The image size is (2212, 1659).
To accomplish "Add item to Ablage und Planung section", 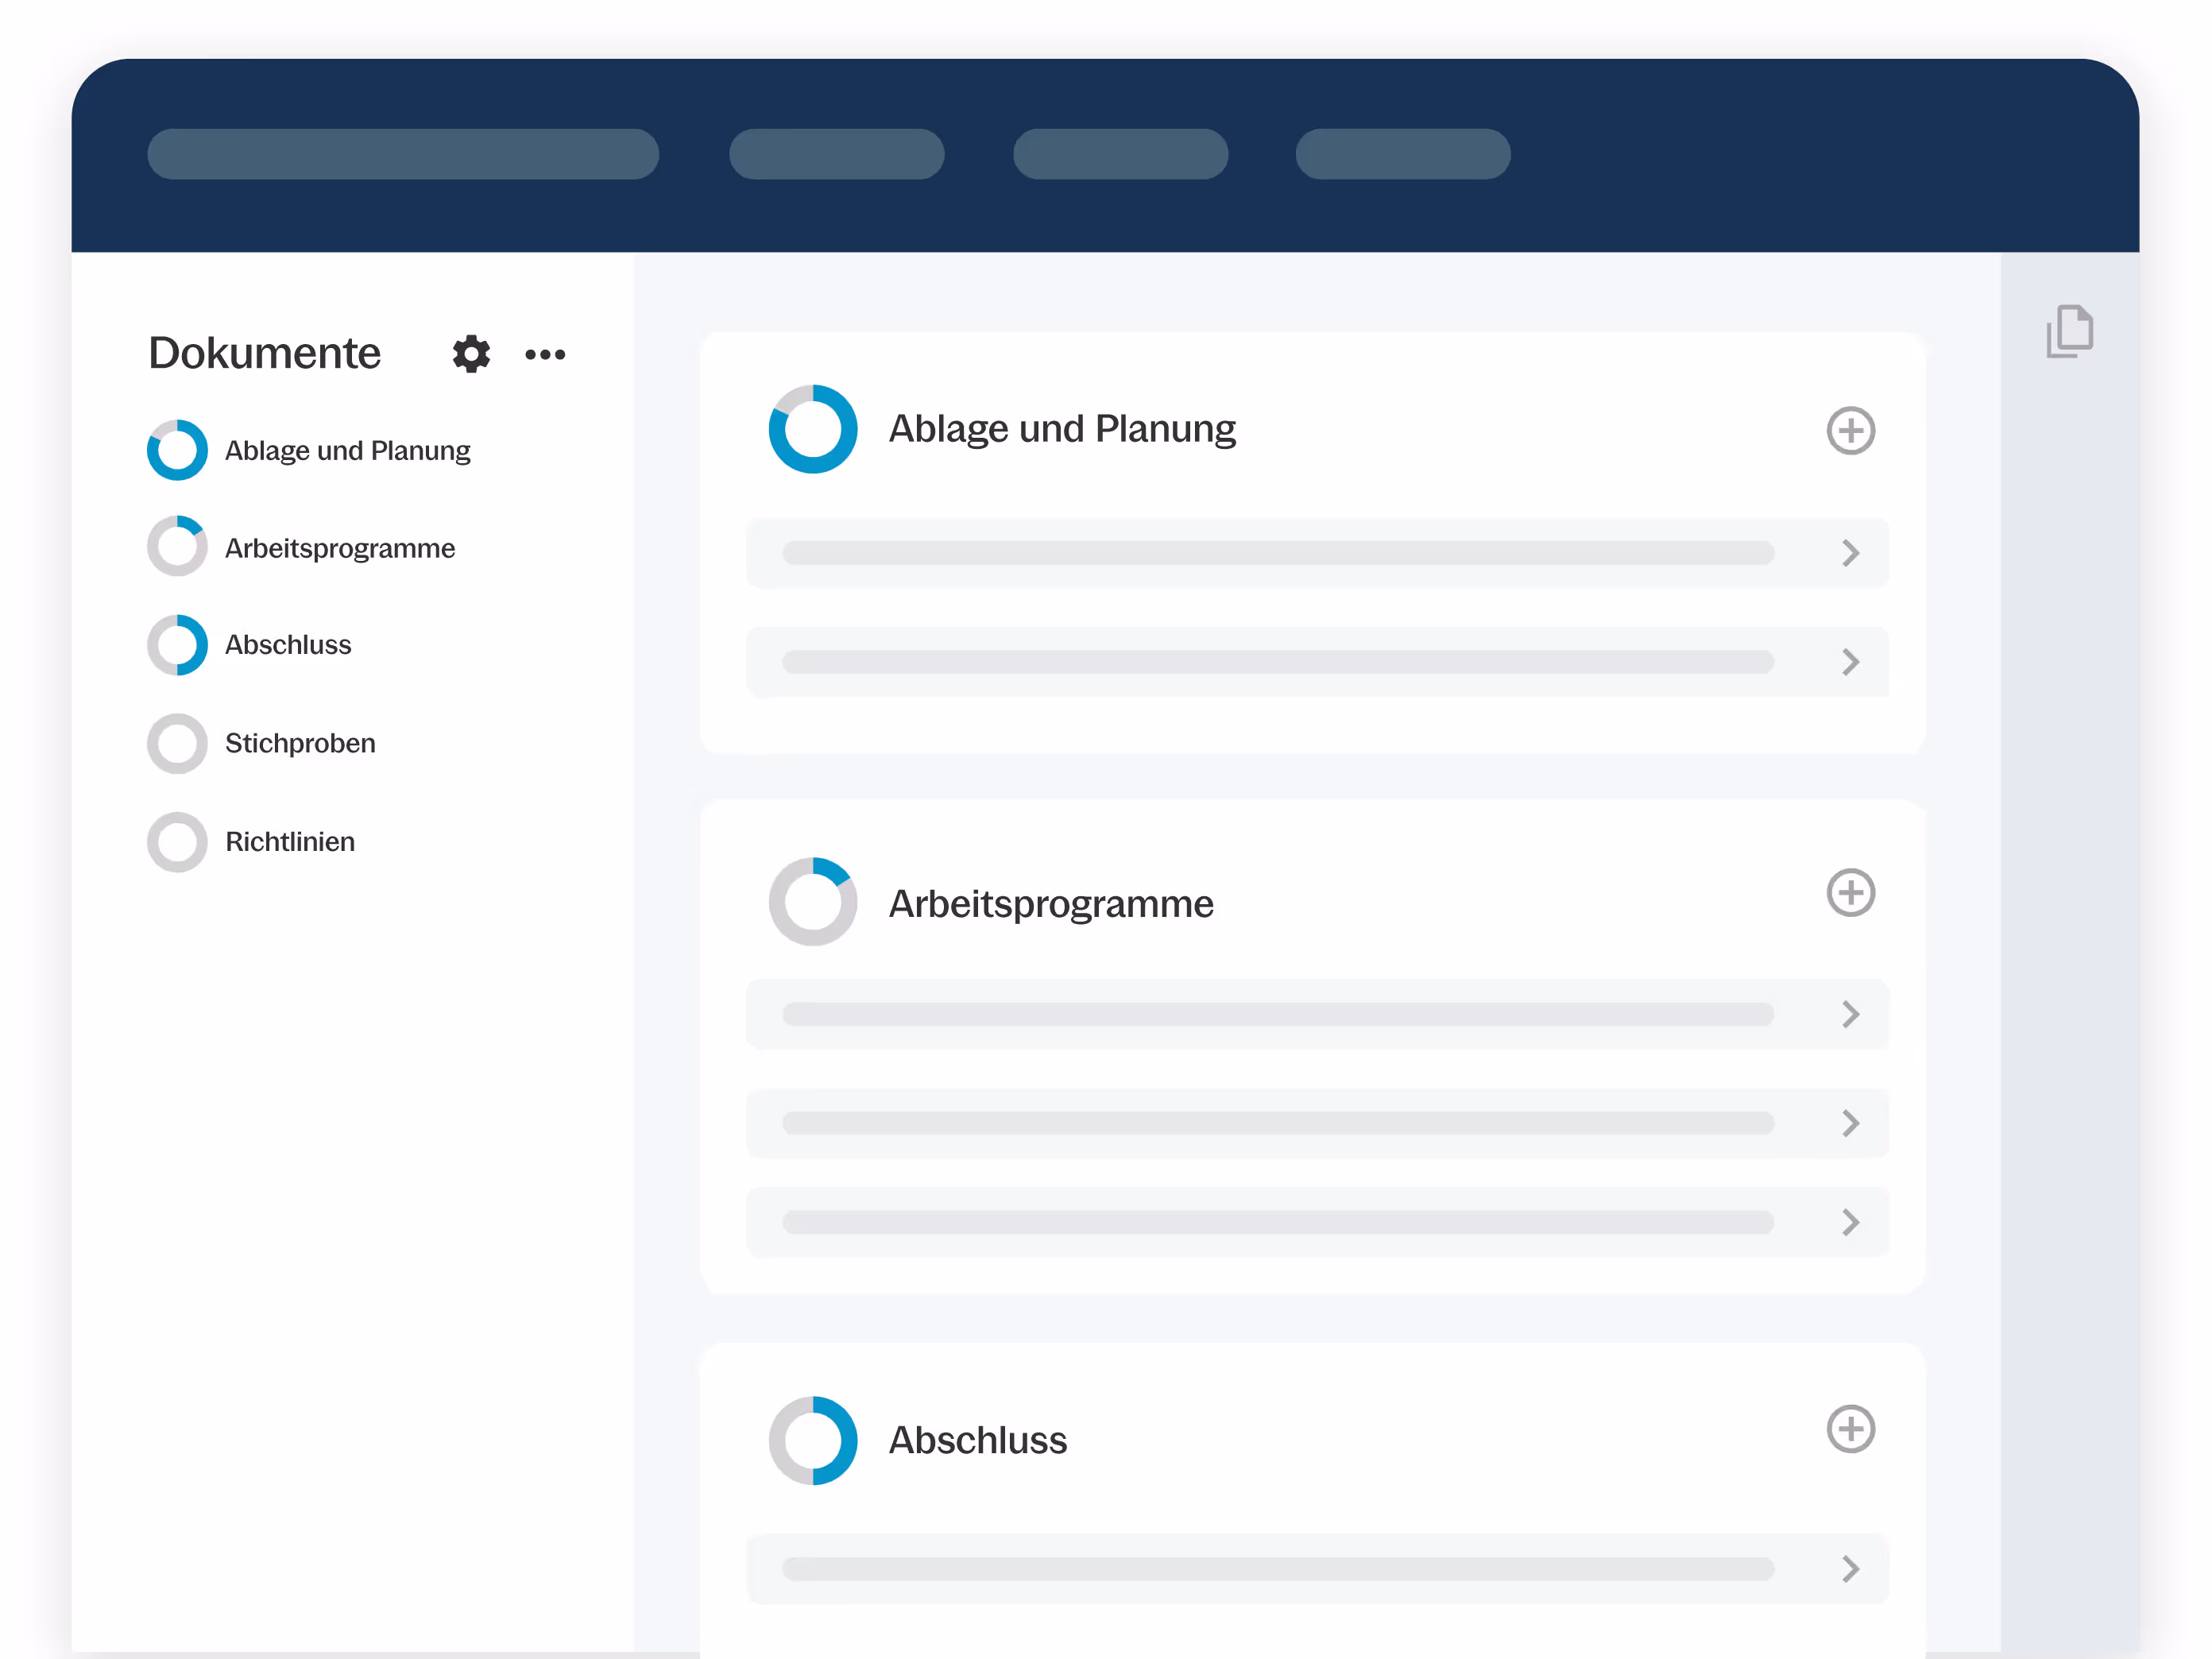I will click(x=1850, y=431).
